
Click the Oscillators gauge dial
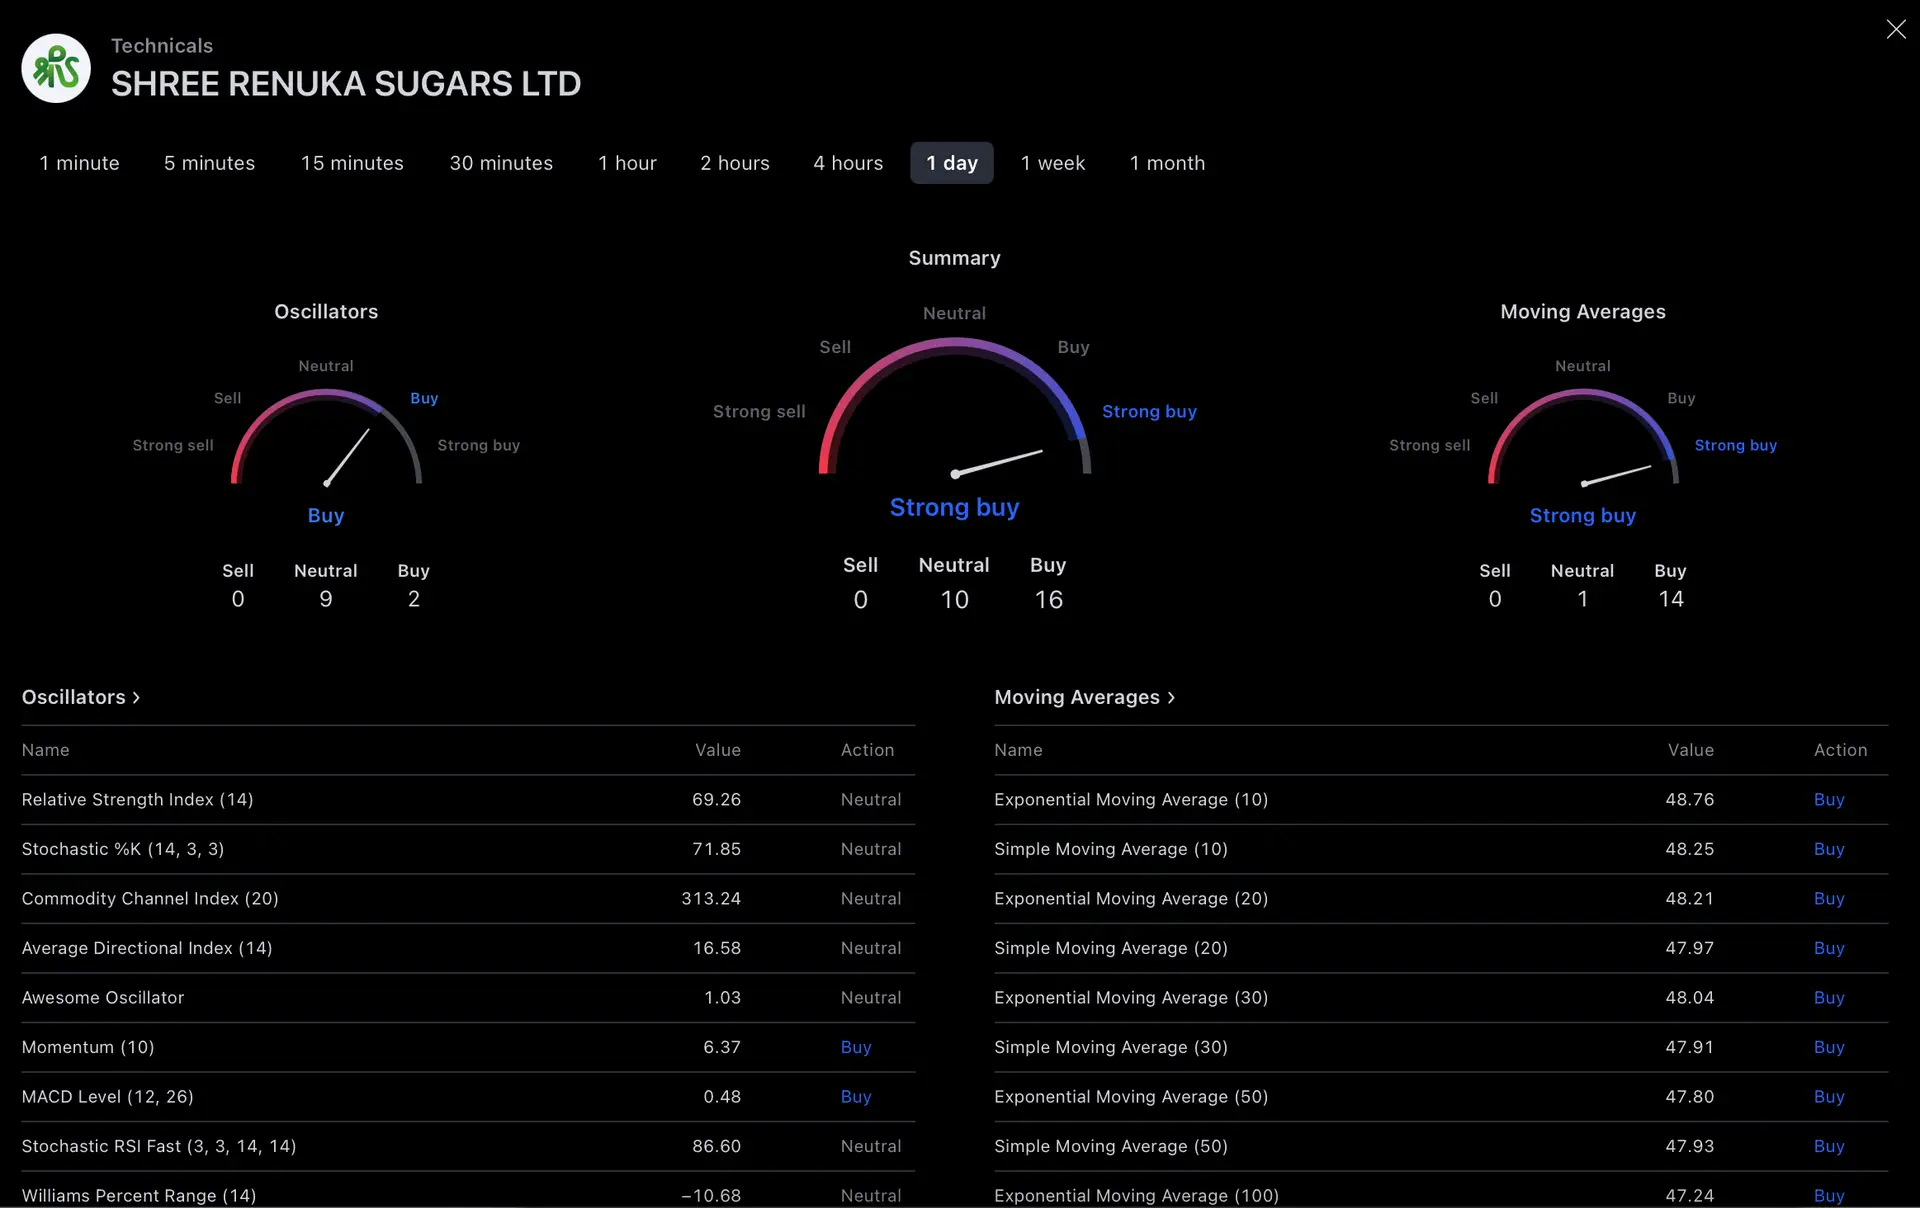(x=326, y=437)
